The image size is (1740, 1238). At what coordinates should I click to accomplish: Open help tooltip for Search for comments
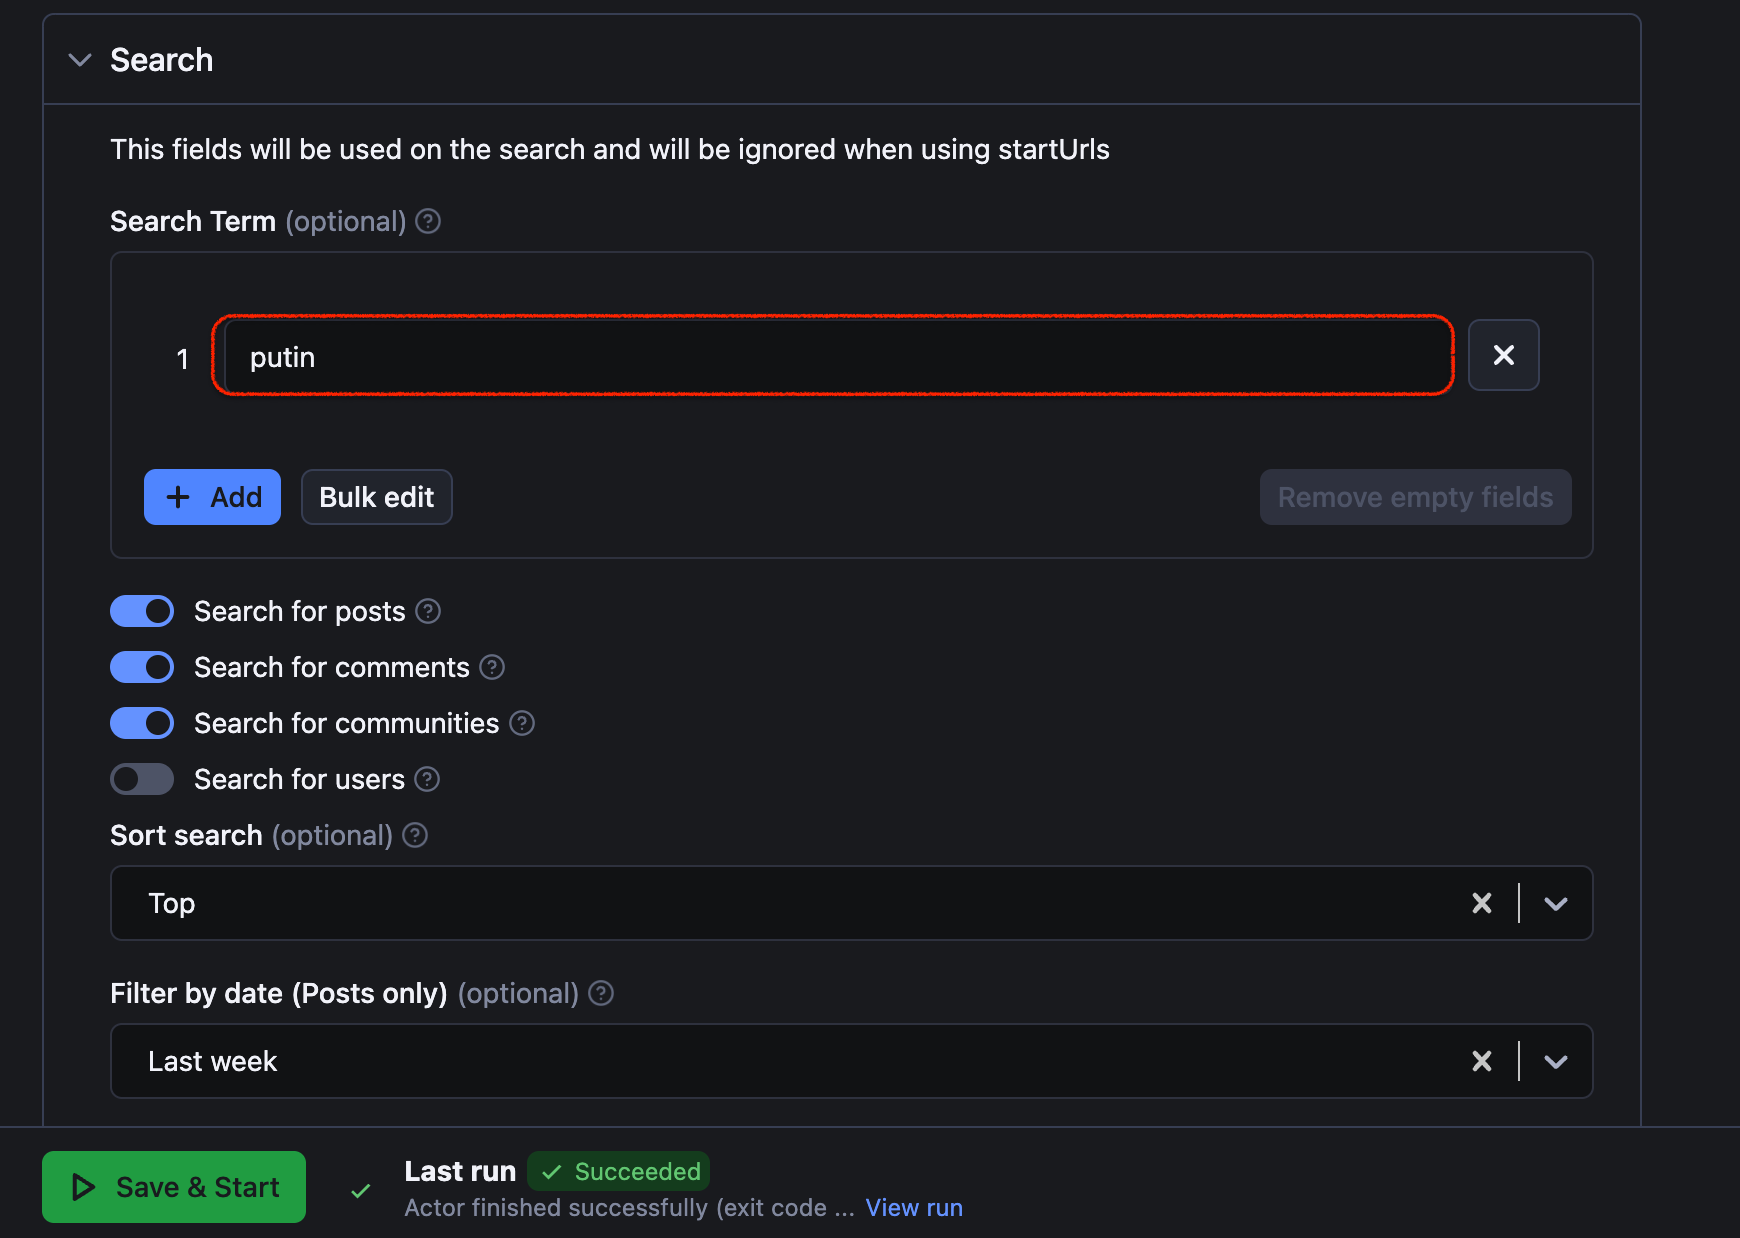click(x=492, y=667)
